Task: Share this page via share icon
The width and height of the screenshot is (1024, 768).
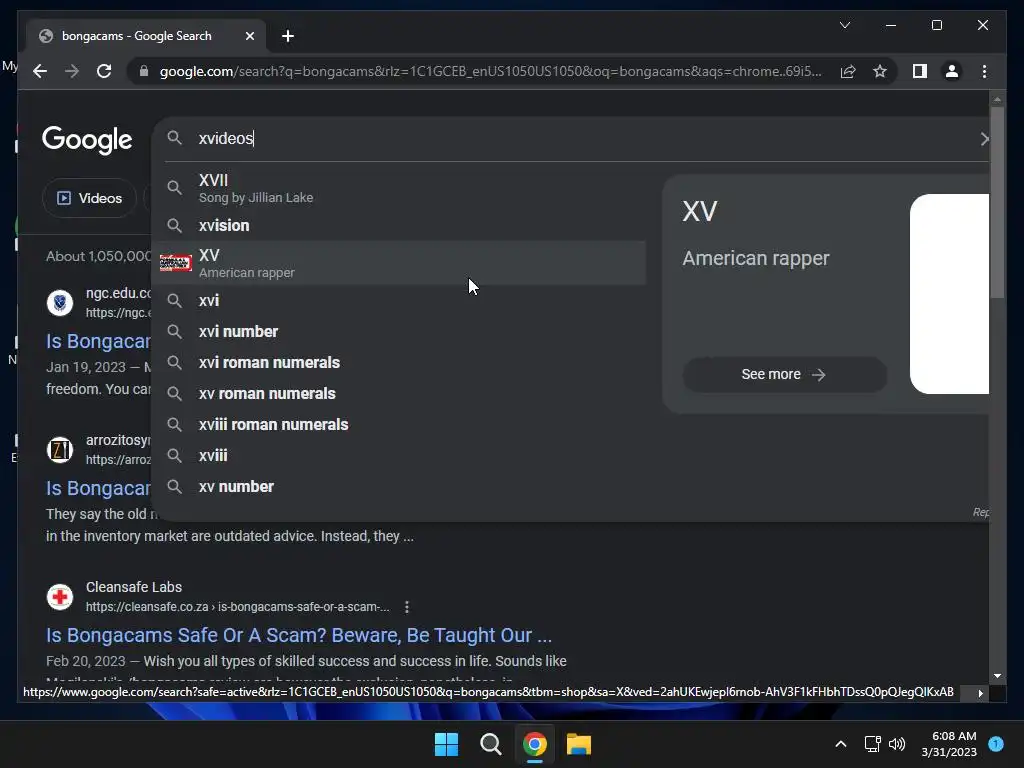Action: tap(848, 71)
